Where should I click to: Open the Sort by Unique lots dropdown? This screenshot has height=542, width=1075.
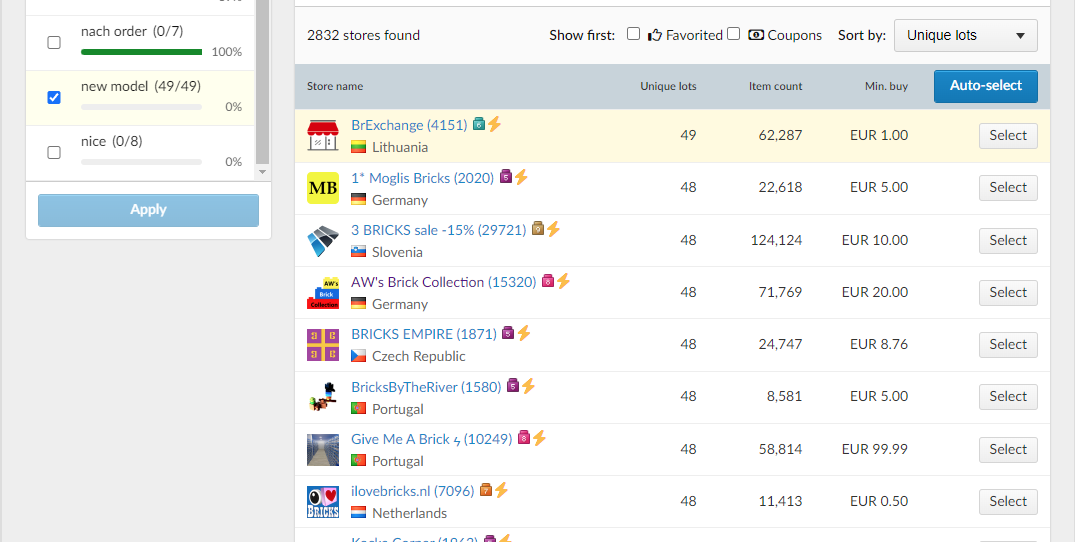click(x=965, y=35)
